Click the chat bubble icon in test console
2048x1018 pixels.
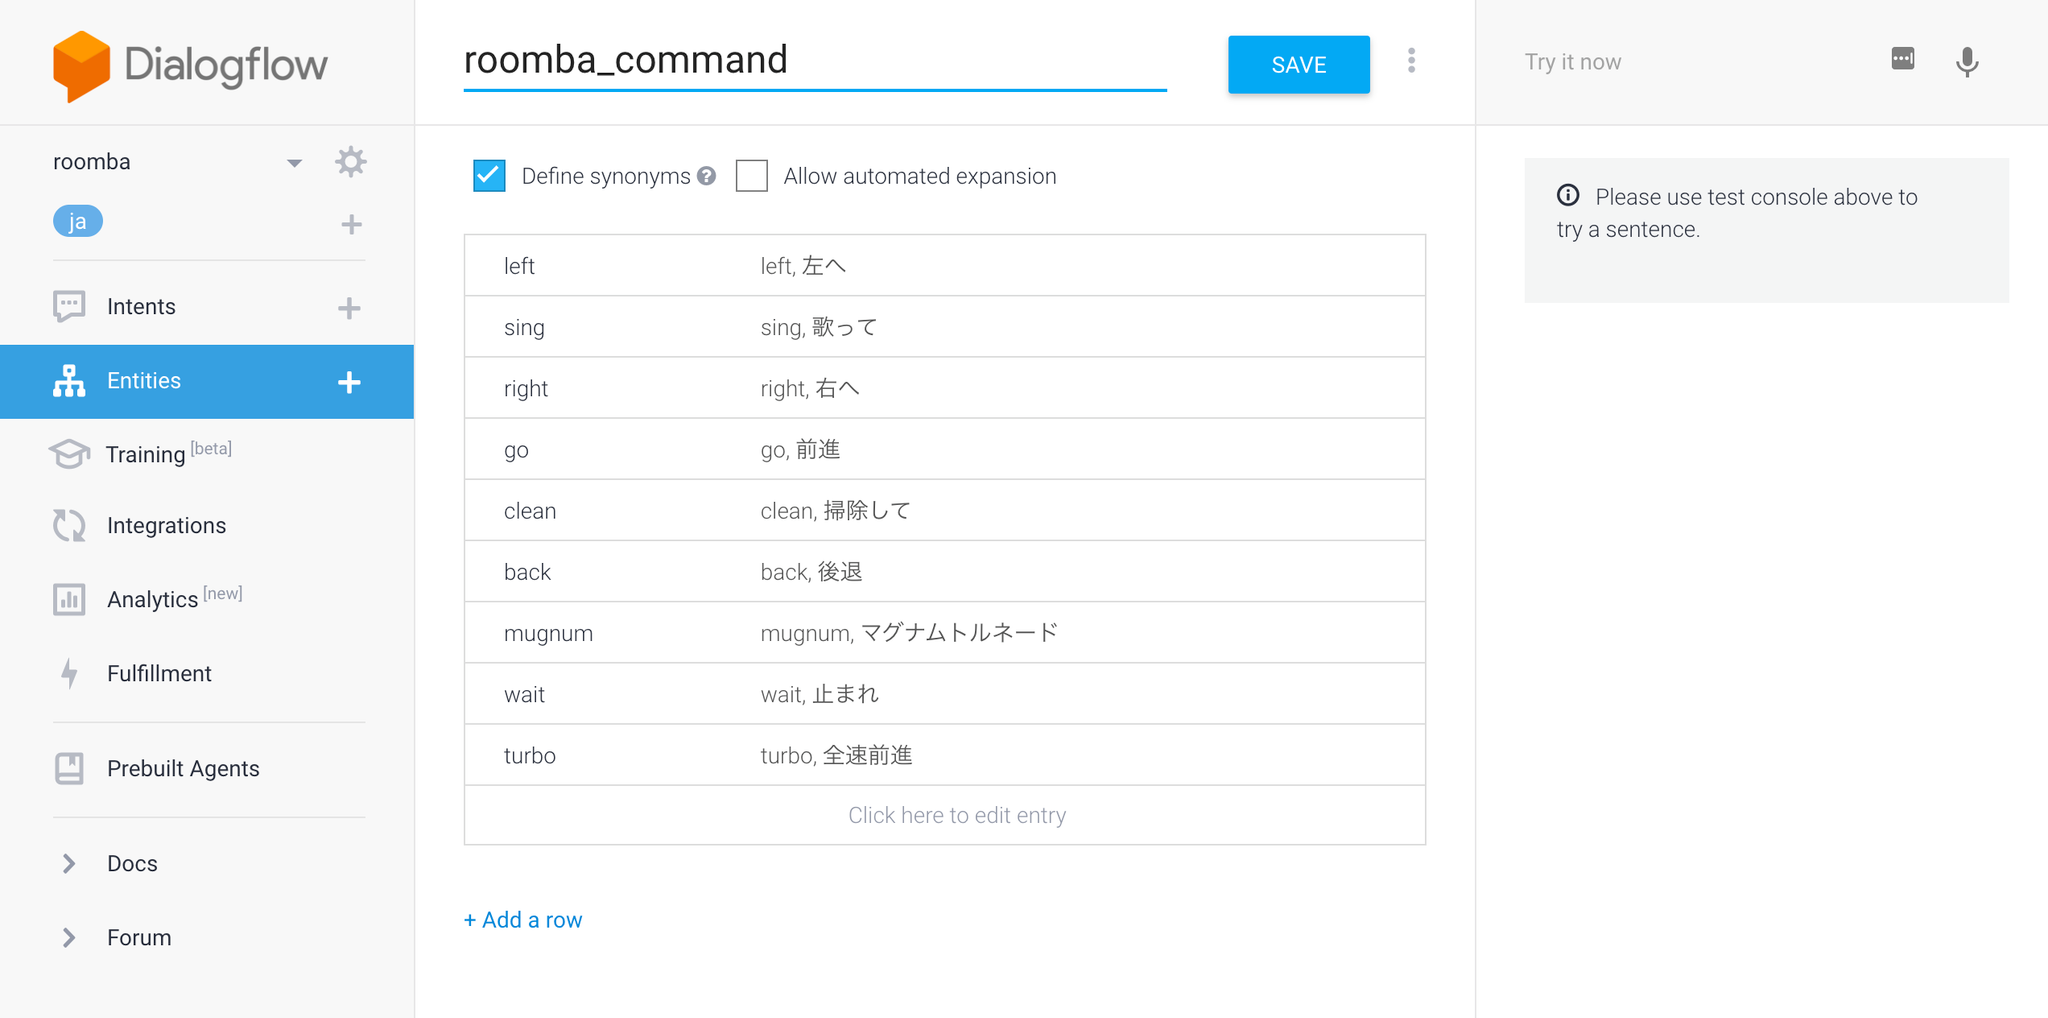(1902, 59)
